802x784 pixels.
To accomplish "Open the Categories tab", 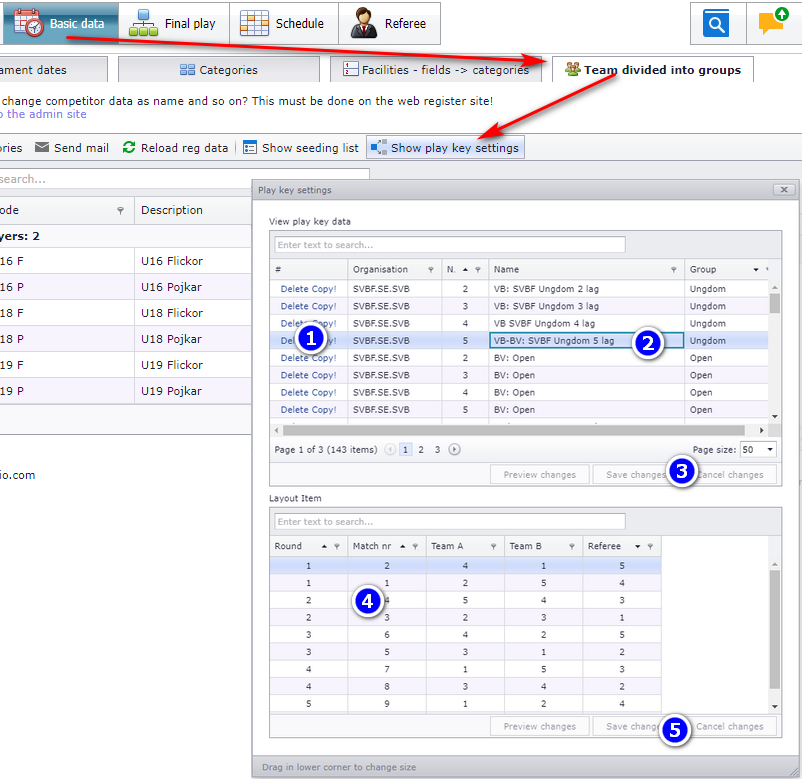I will [x=219, y=70].
